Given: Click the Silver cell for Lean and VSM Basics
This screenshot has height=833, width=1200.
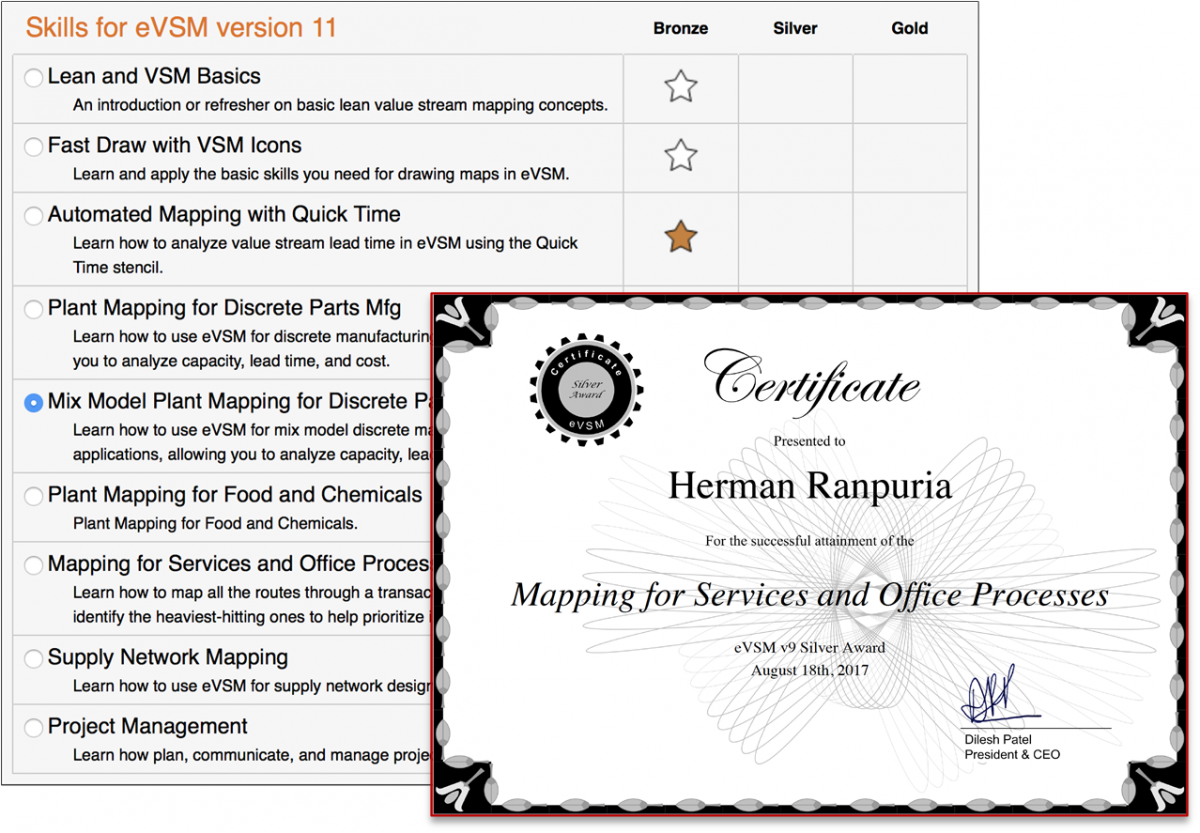Looking at the screenshot, I should 796,88.
